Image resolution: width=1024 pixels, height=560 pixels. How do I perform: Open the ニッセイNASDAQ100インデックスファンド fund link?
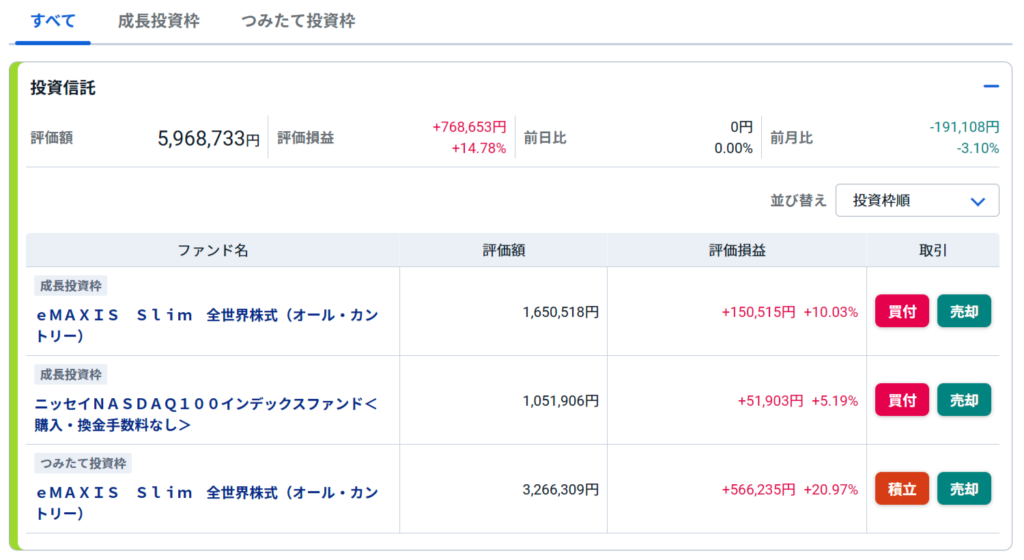pos(206,414)
